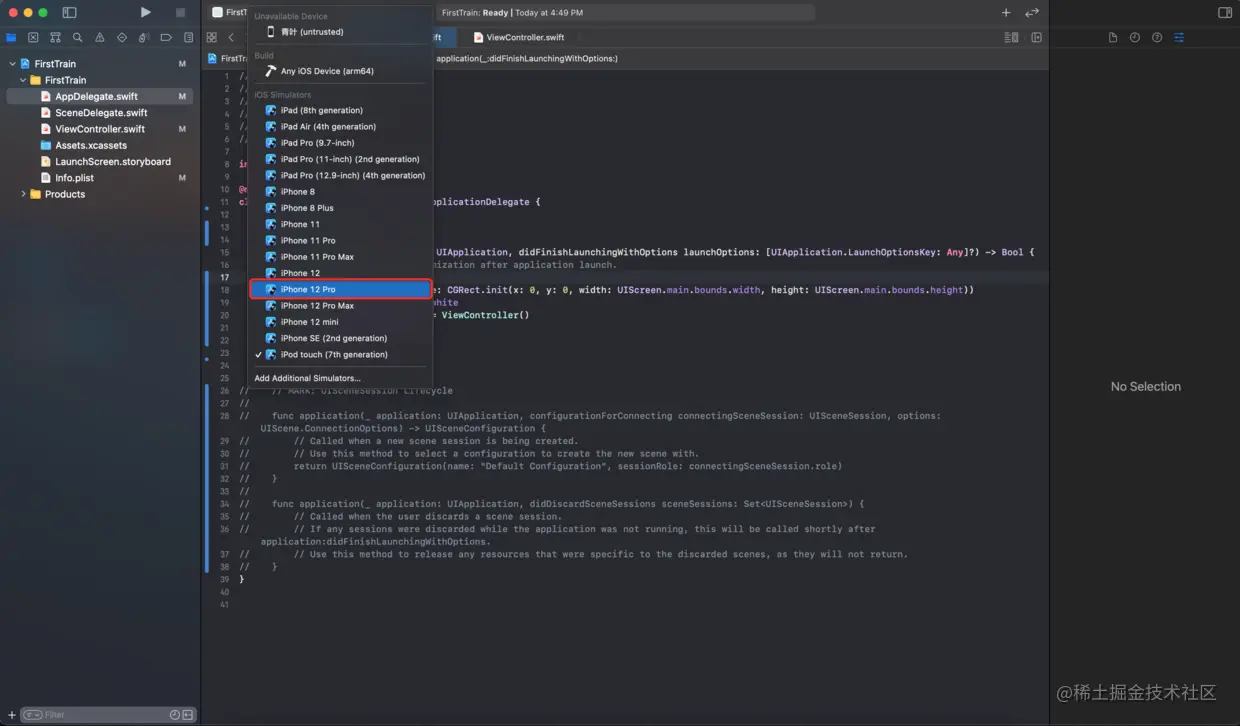Show the Attributes inspector
This screenshot has height=726, width=1240.
click(x=1179, y=37)
